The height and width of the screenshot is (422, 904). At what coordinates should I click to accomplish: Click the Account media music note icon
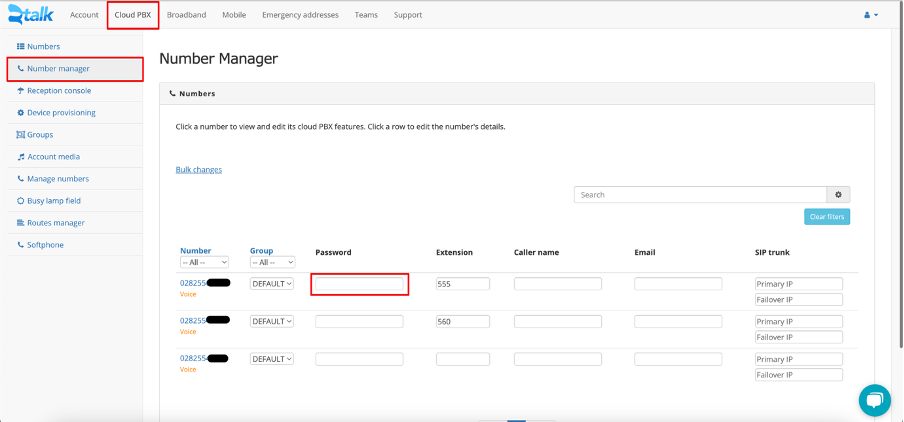[21, 157]
